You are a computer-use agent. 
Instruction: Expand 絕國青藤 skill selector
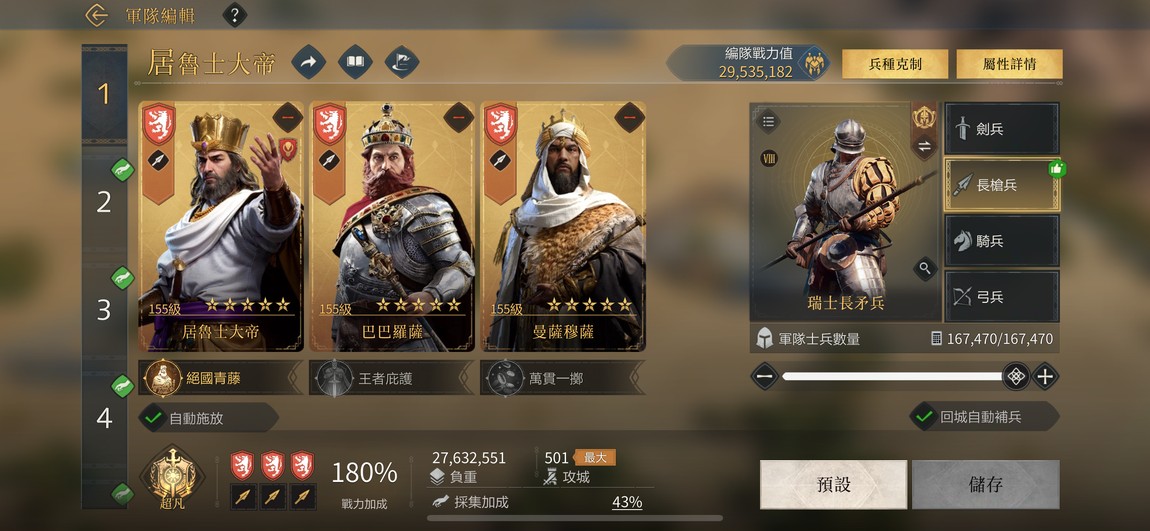click(221, 378)
